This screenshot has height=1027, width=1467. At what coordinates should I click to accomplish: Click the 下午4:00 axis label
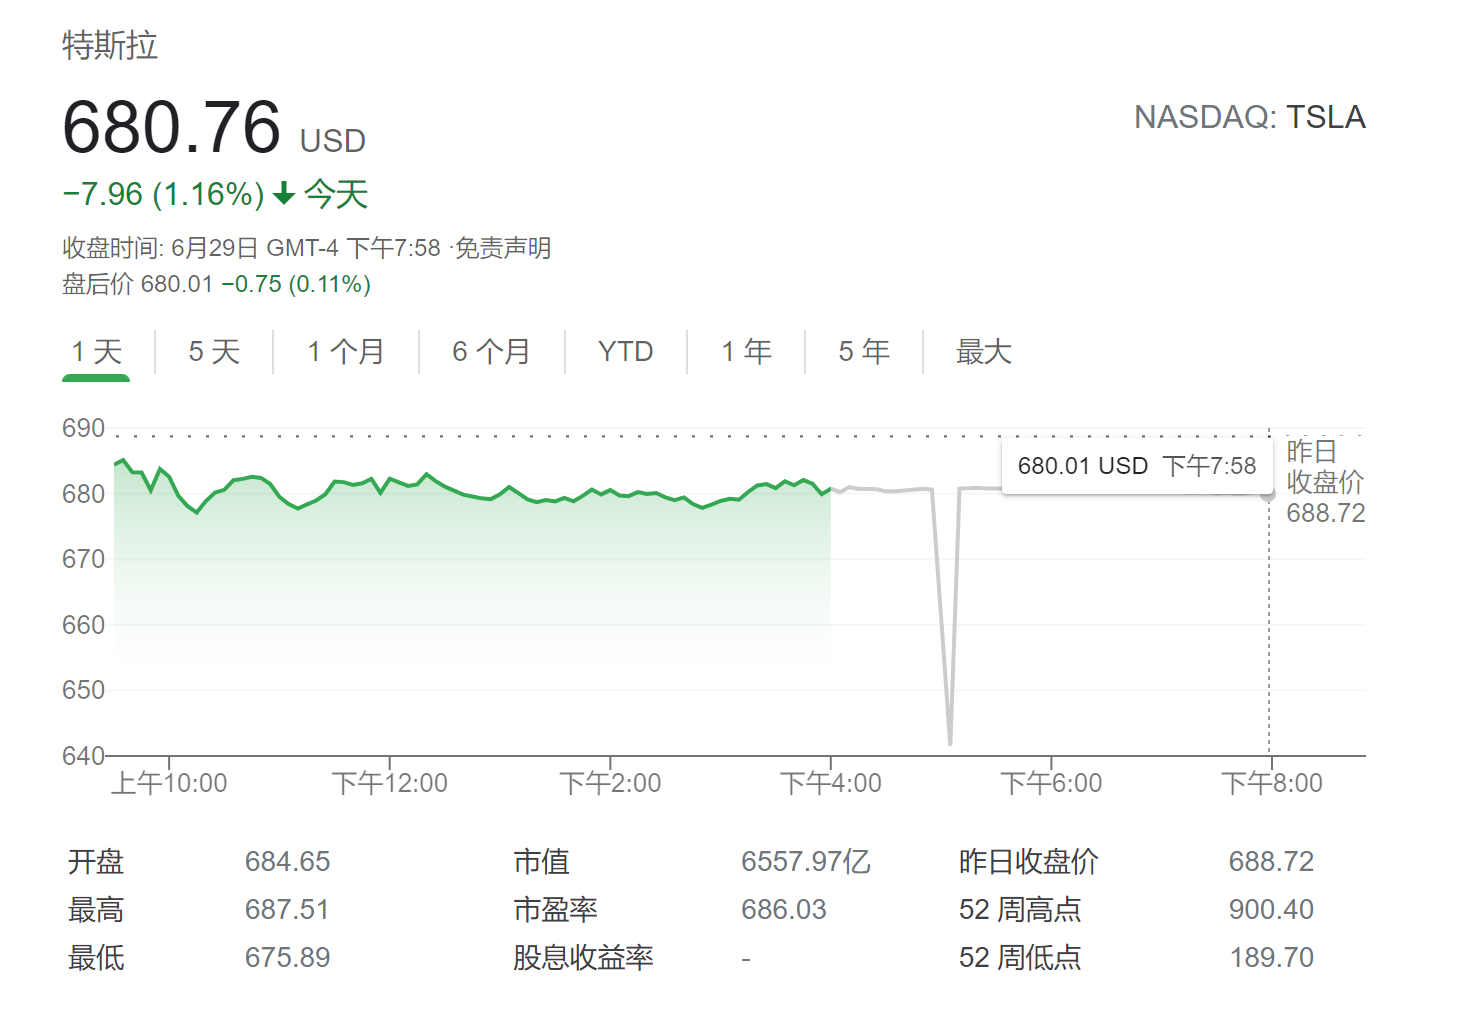pos(831,783)
